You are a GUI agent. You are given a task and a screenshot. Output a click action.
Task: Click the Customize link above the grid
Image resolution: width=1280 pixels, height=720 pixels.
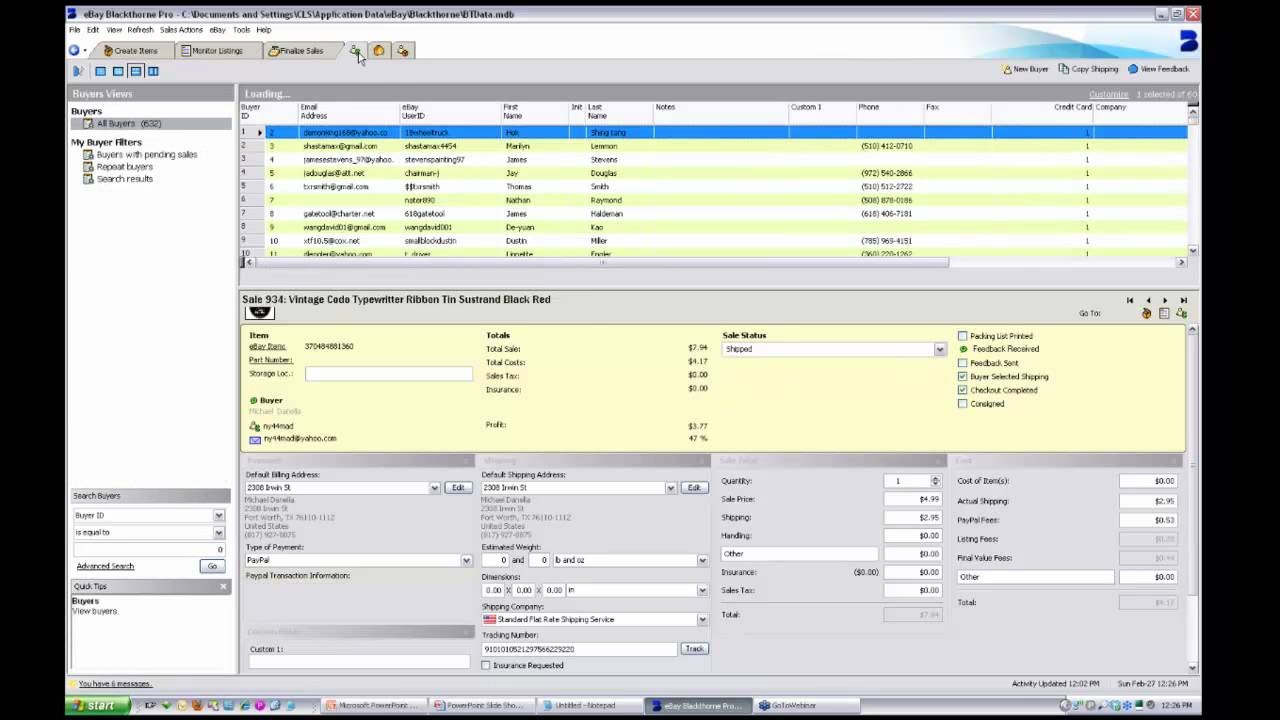coord(1108,94)
